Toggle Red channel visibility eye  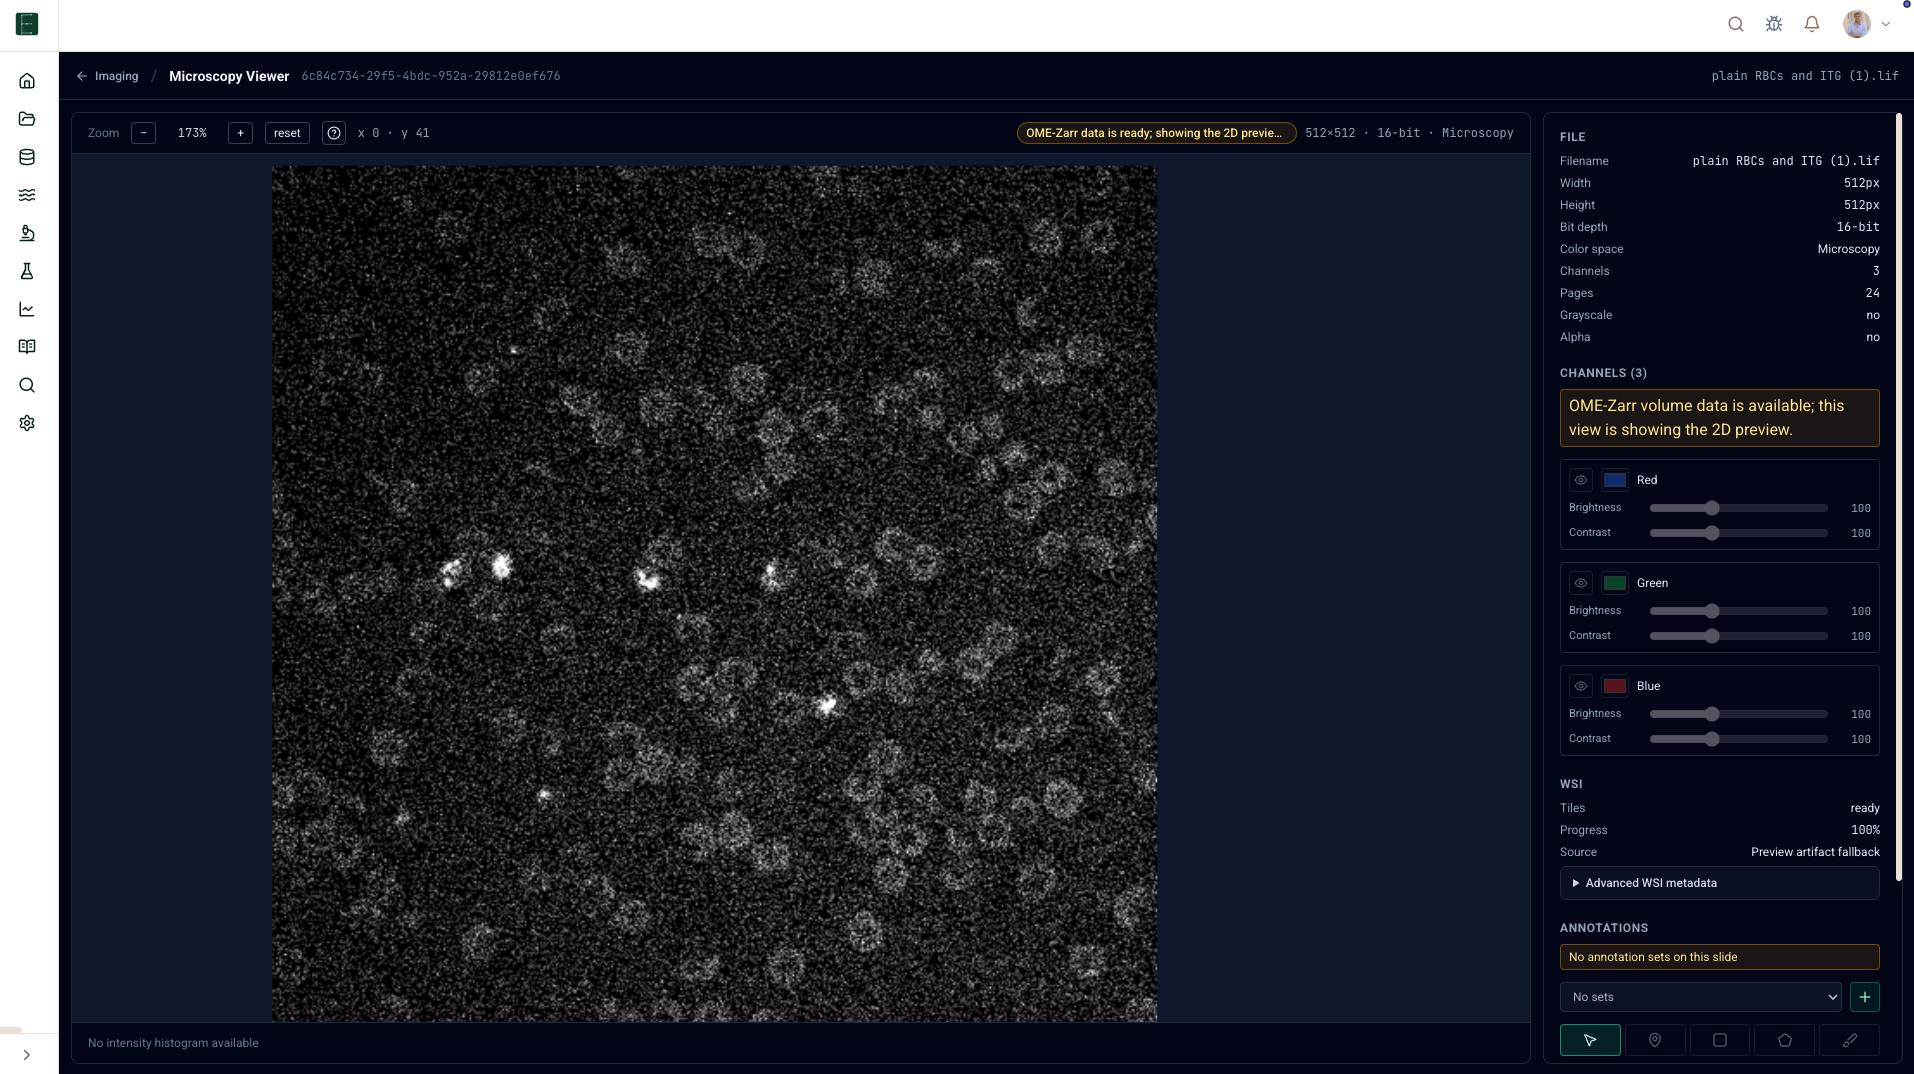point(1581,480)
